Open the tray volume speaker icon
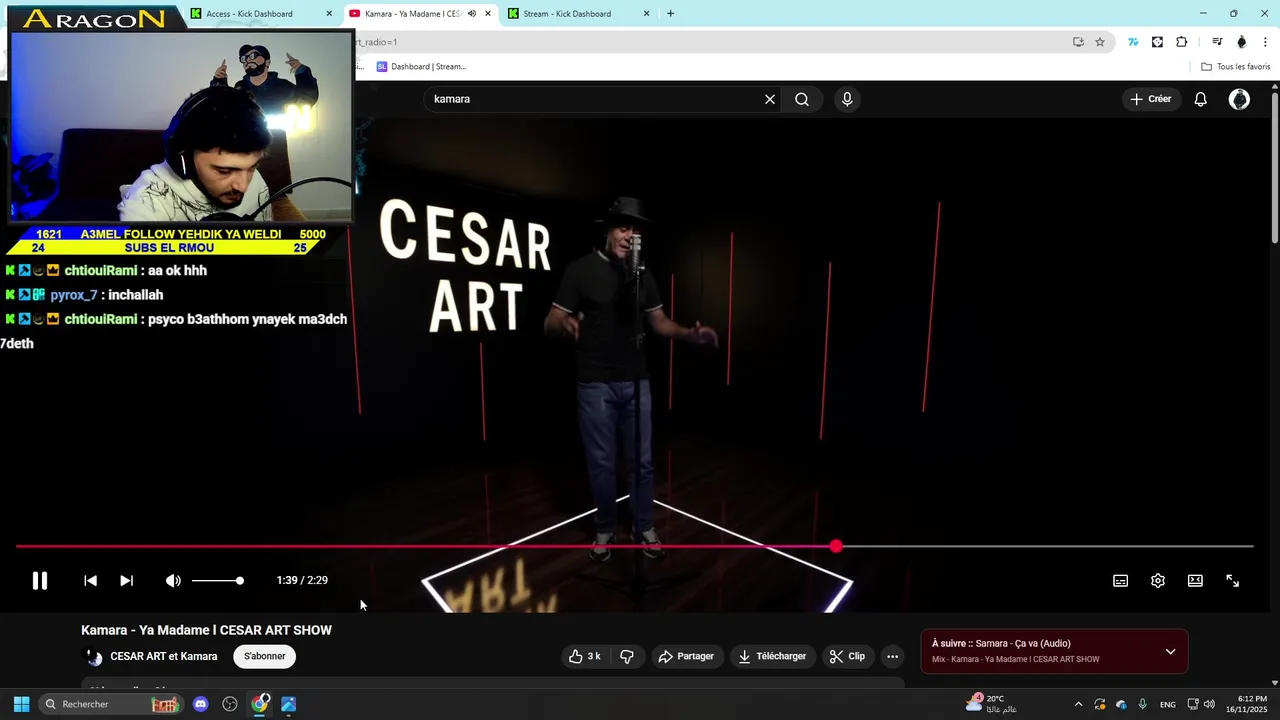 tap(1209, 704)
